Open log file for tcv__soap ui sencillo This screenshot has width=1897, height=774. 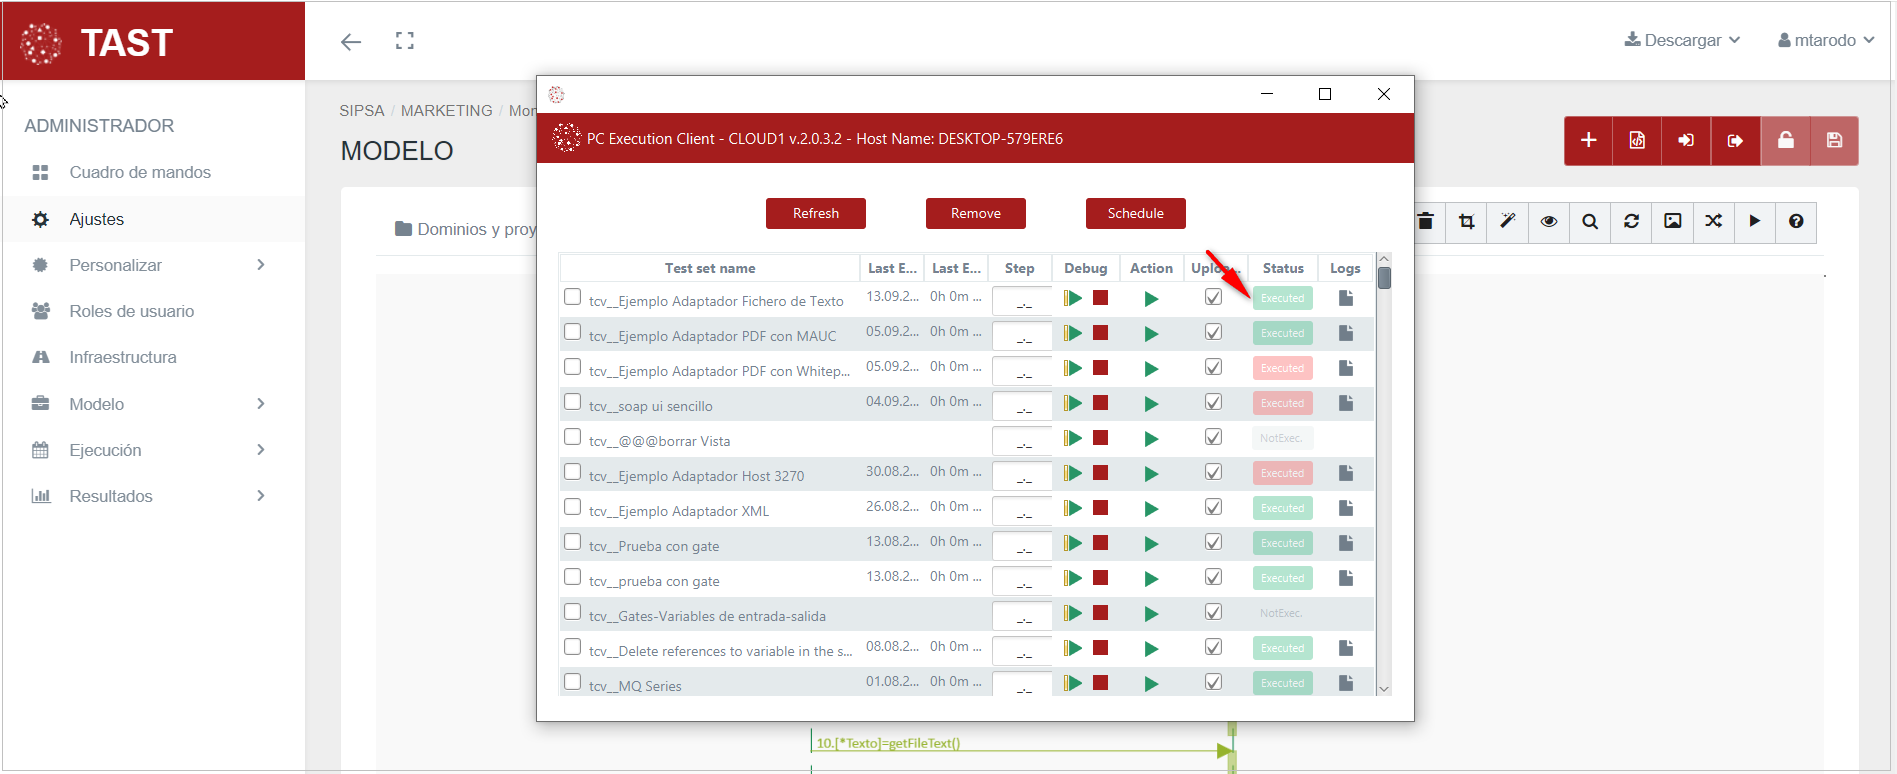pyautogui.click(x=1345, y=403)
